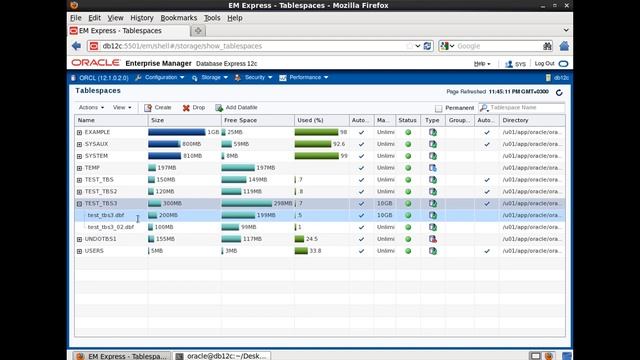
Task: Click type icon in UNDOTBS1 row
Action: click(433, 239)
